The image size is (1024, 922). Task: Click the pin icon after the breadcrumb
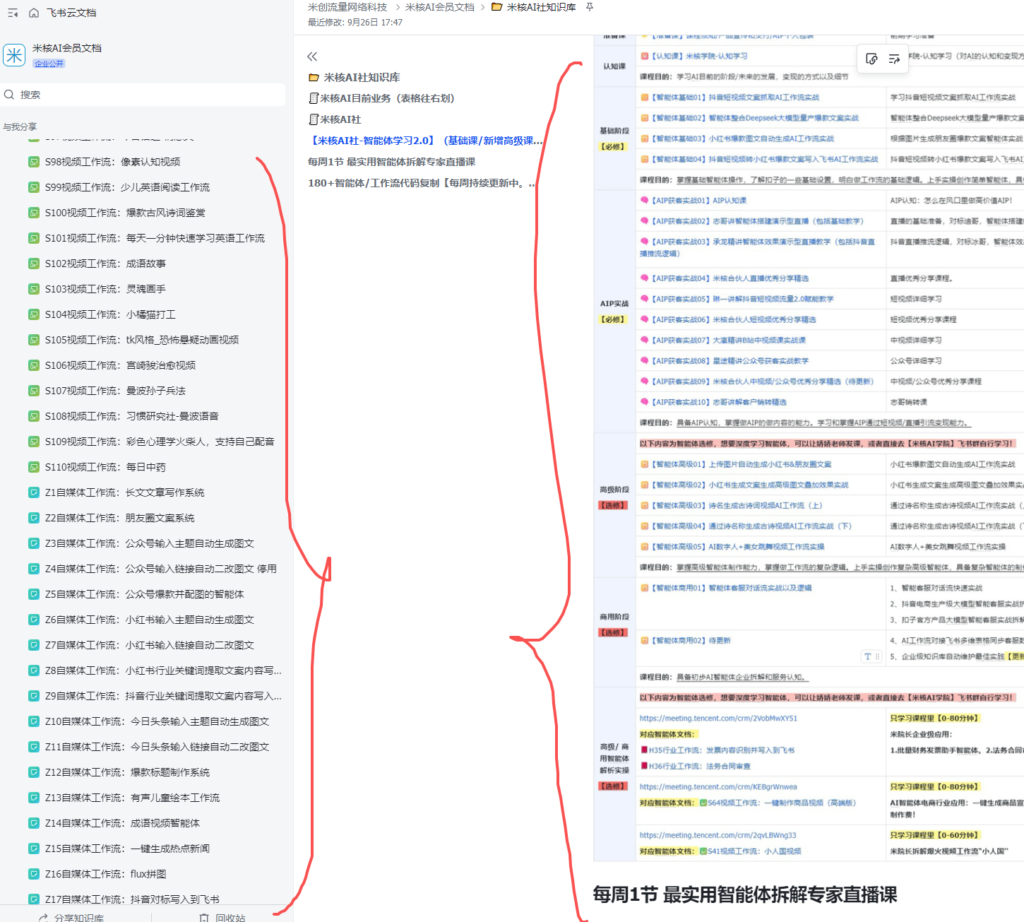click(x=589, y=7)
